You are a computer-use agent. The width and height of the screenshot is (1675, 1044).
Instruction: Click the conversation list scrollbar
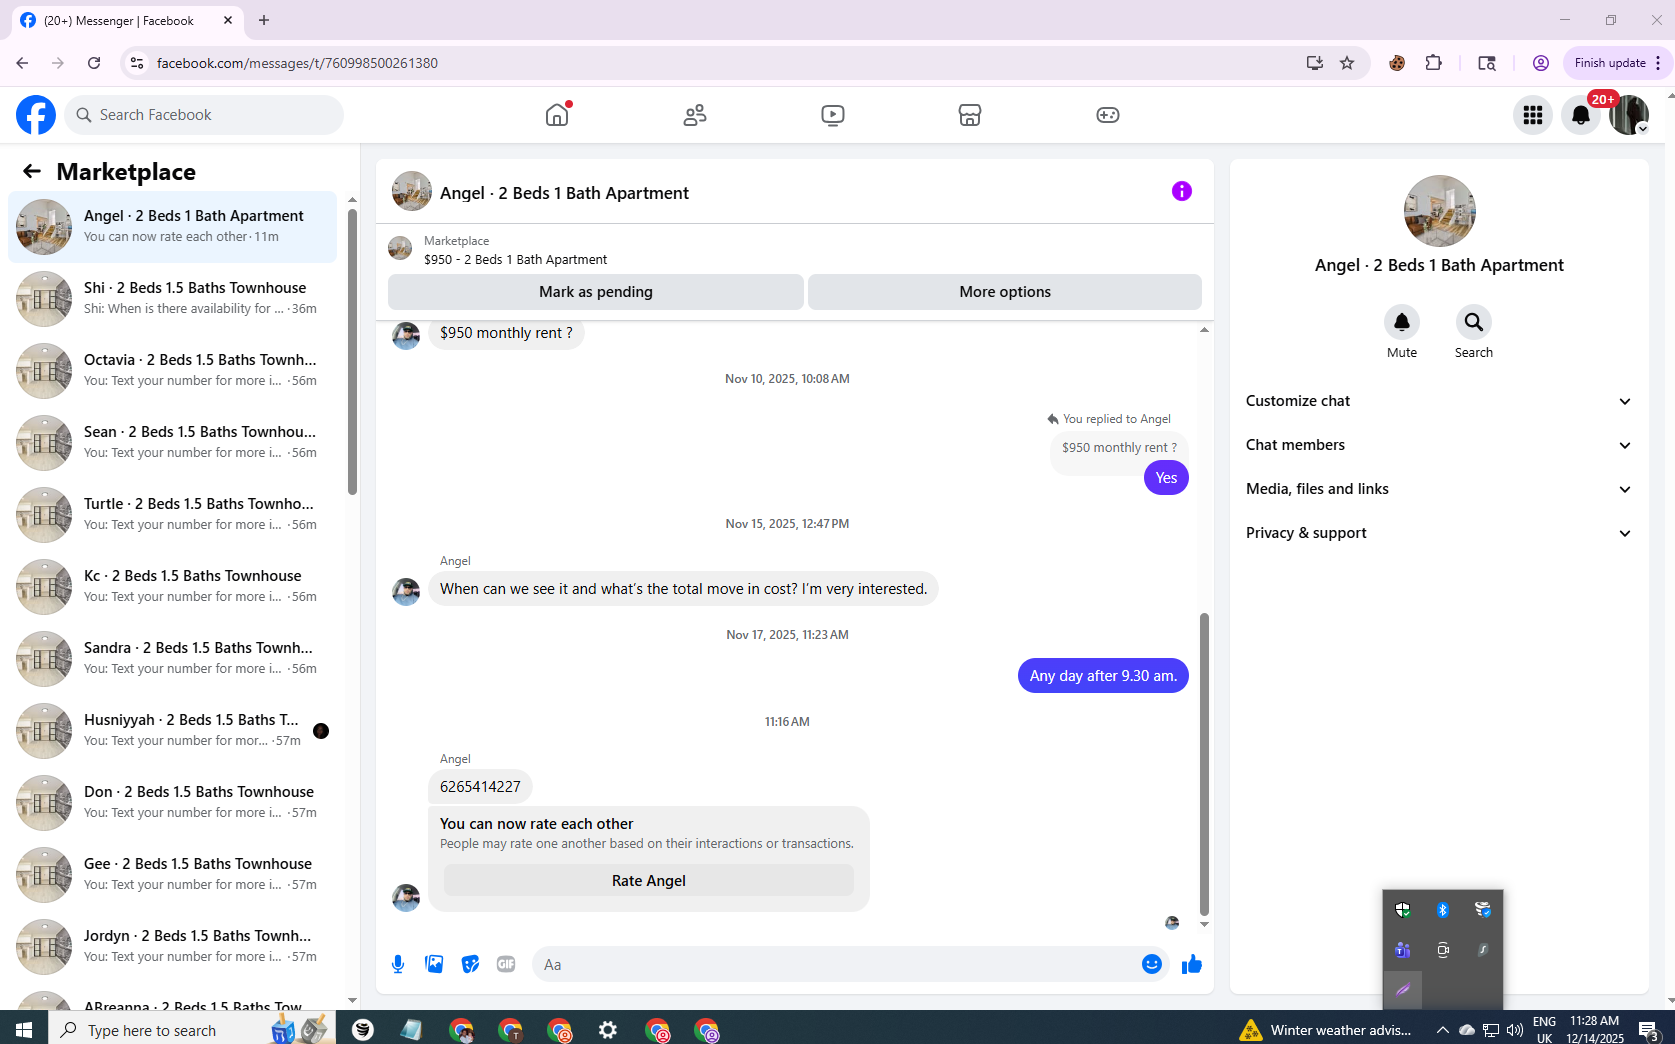[x=352, y=350]
